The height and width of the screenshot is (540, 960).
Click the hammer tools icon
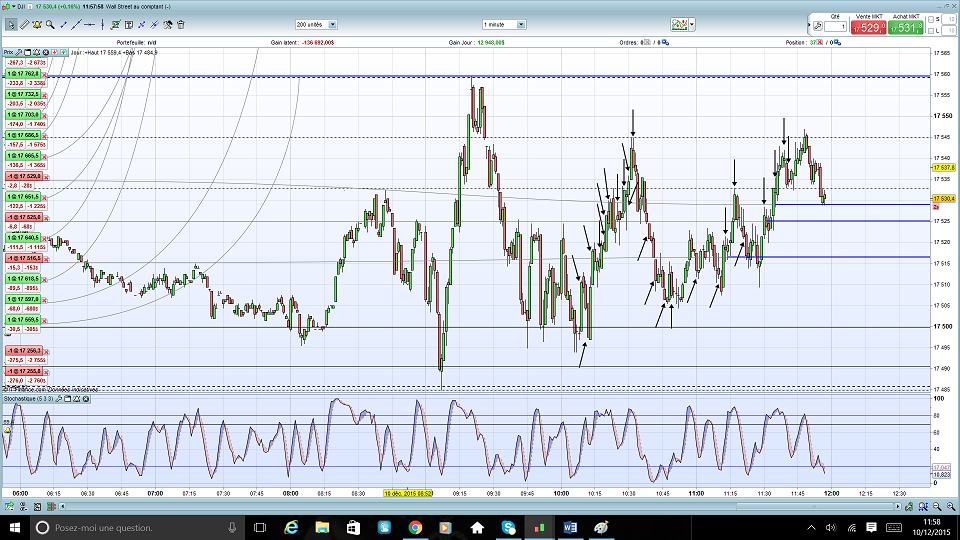tap(168, 24)
